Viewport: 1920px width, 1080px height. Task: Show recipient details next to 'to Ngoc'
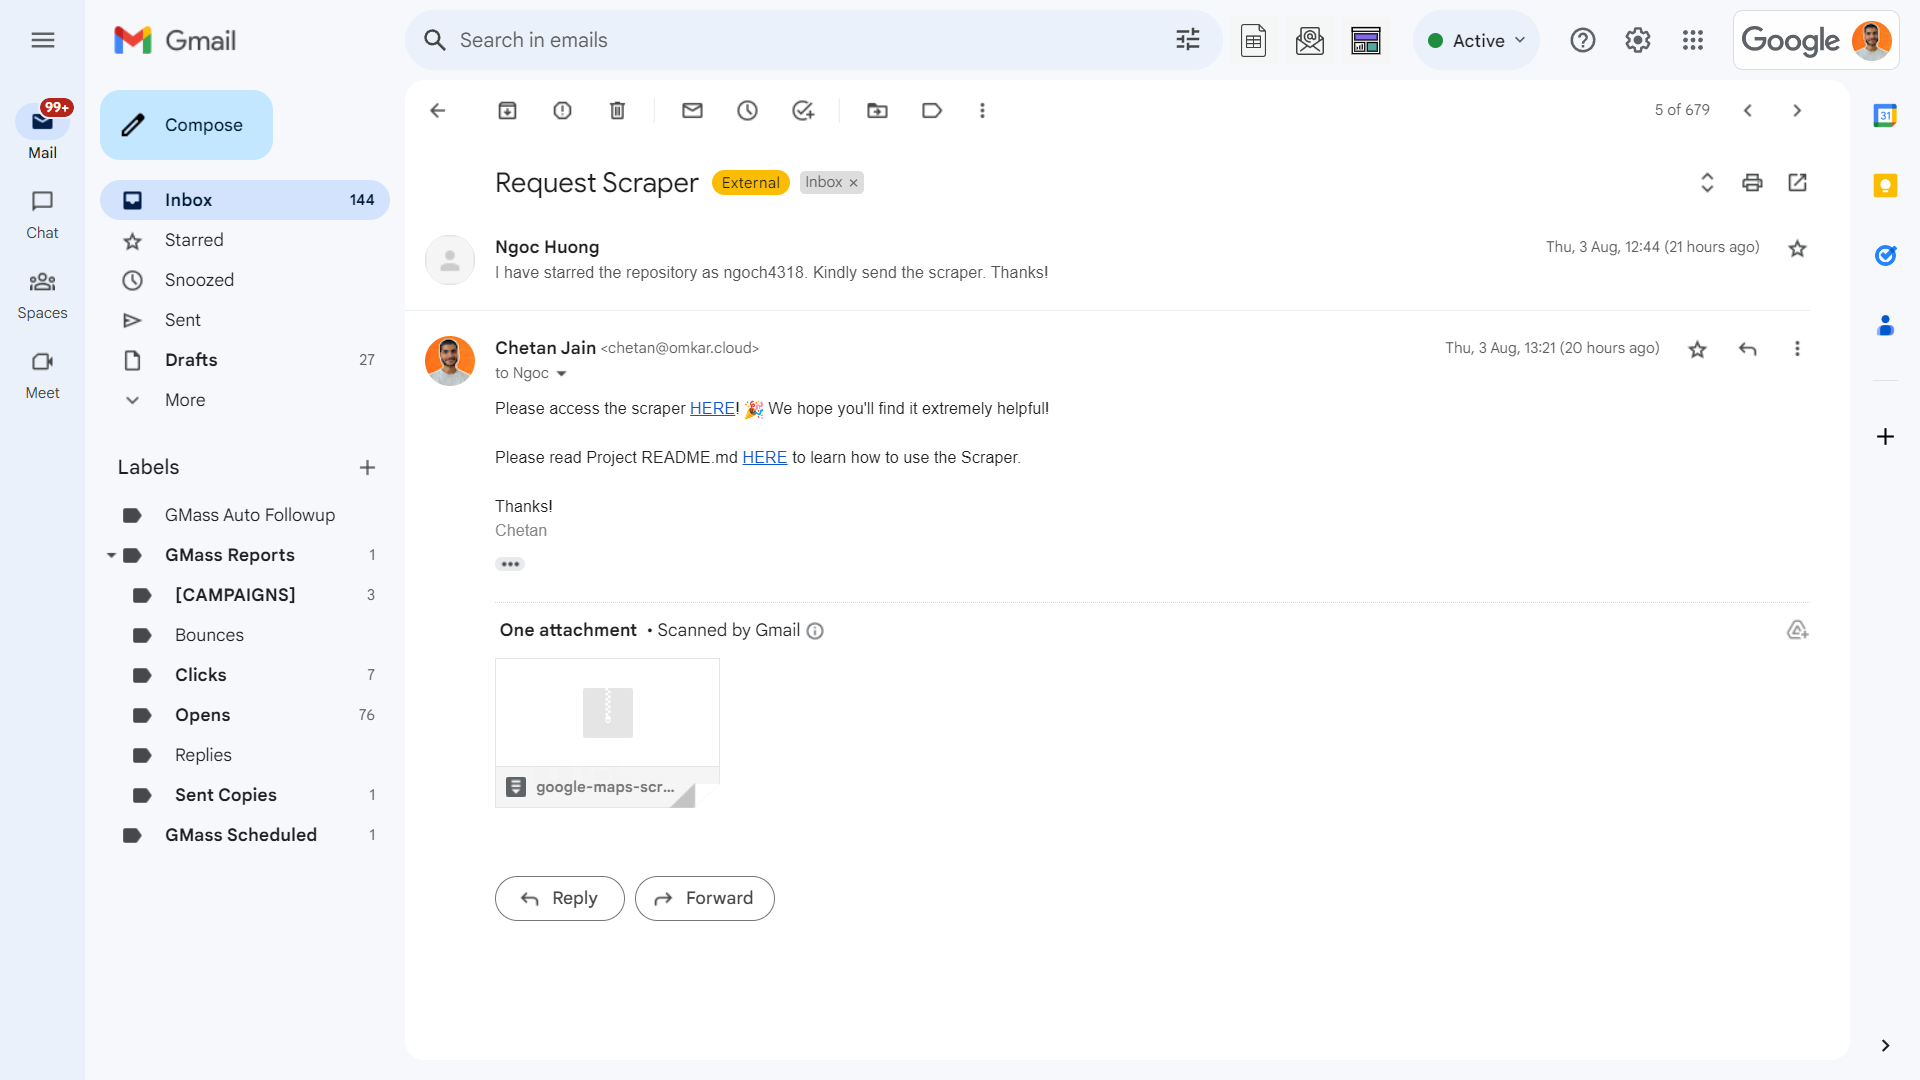coord(561,374)
